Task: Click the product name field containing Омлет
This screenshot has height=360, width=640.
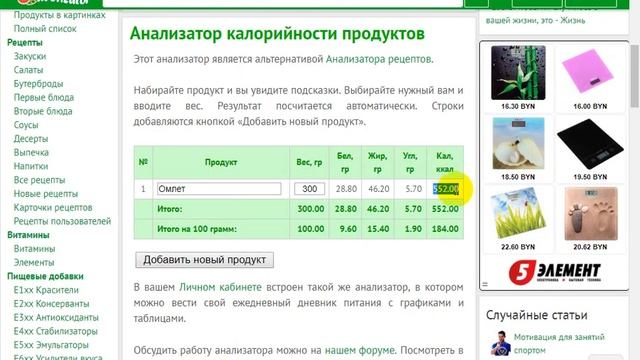Action: [x=219, y=189]
